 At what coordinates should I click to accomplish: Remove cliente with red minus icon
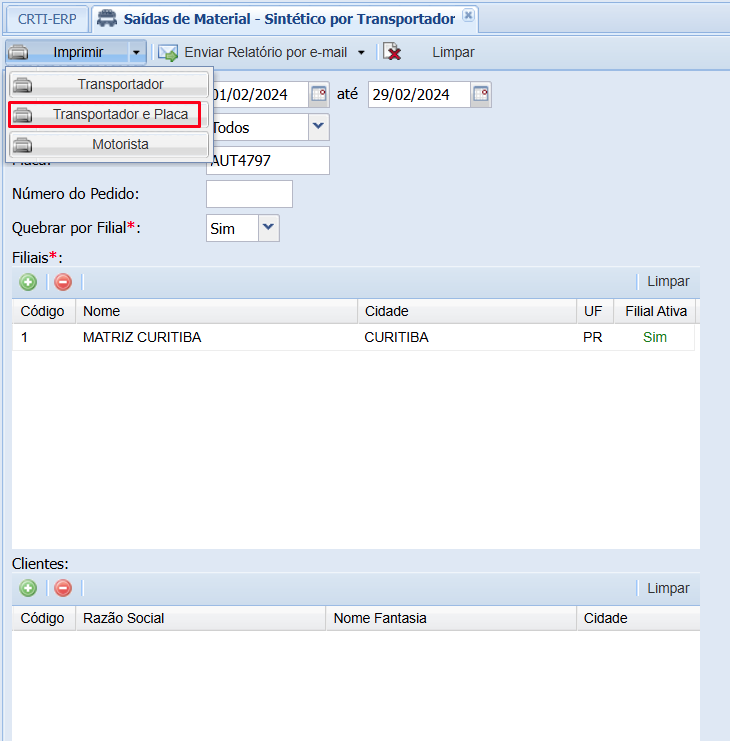pyautogui.click(x=63, y=588)
